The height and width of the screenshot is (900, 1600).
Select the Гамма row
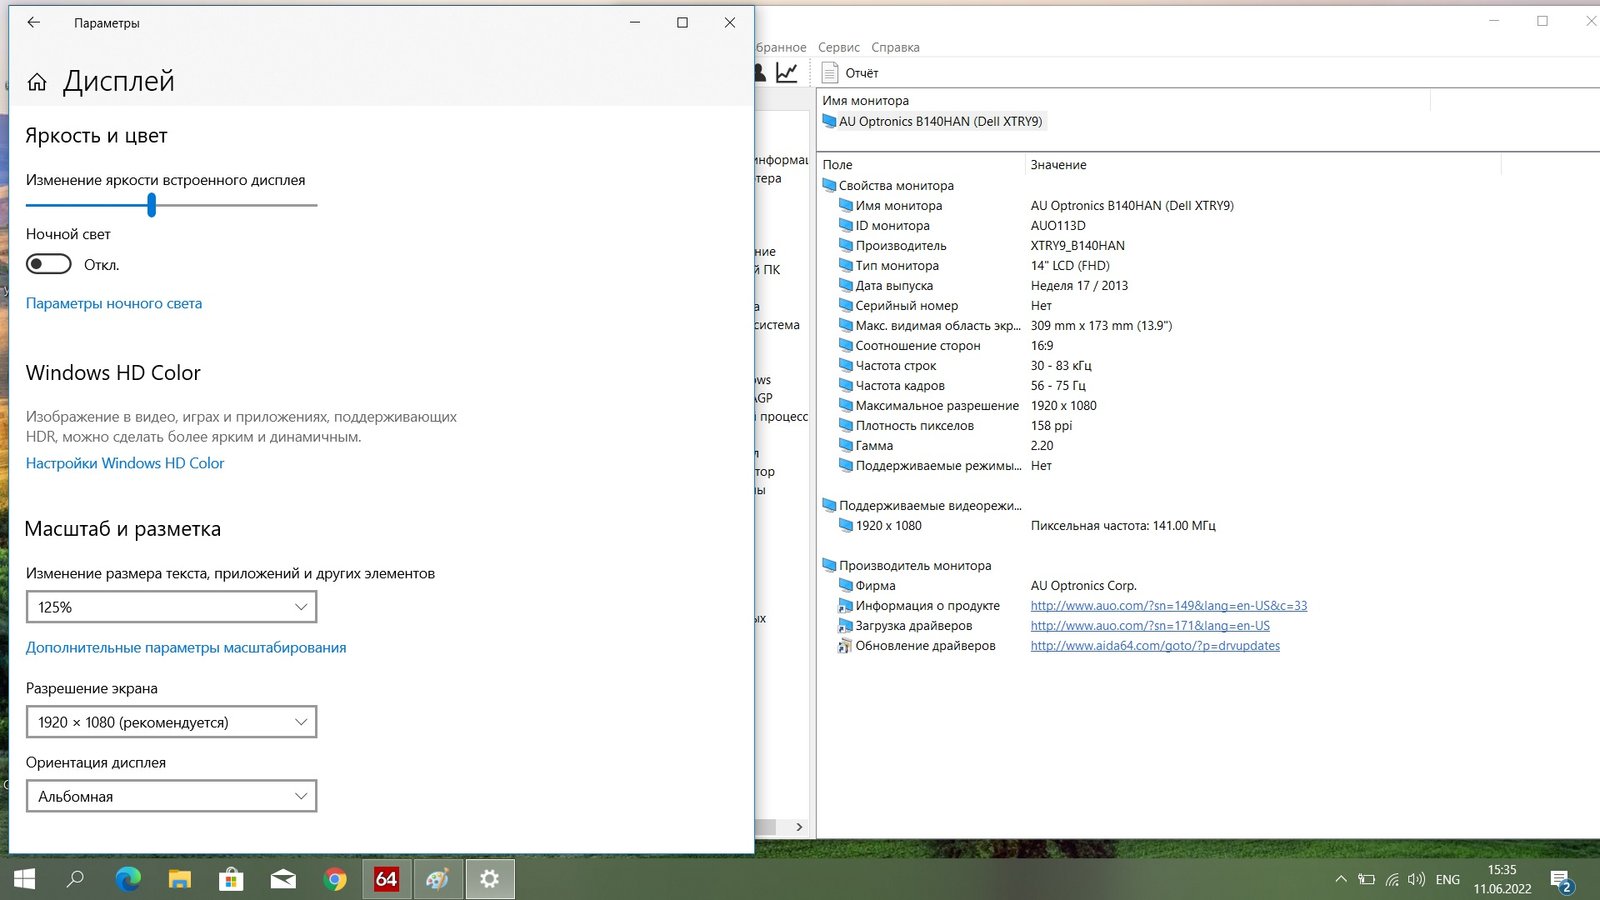coord(866,445)
